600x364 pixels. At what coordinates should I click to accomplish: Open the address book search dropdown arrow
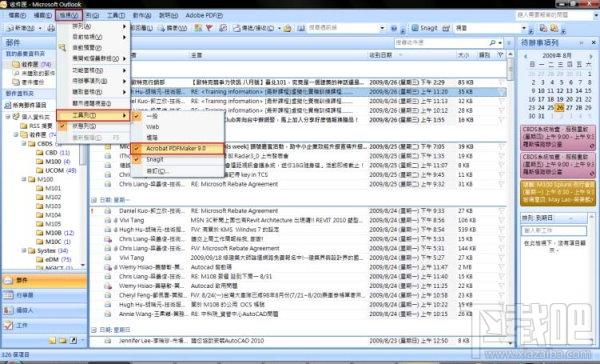pyautogui.click(x=382, y=28)
